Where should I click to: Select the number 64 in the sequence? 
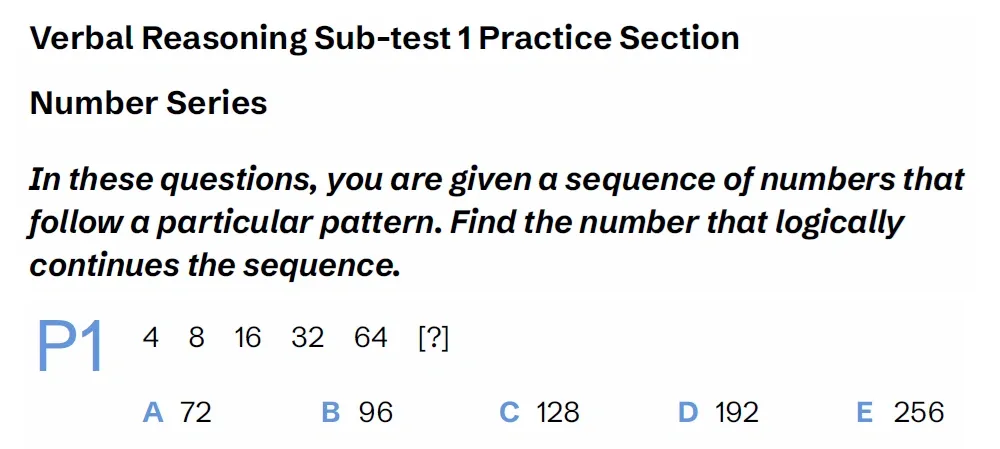click(x=370, y=338)
